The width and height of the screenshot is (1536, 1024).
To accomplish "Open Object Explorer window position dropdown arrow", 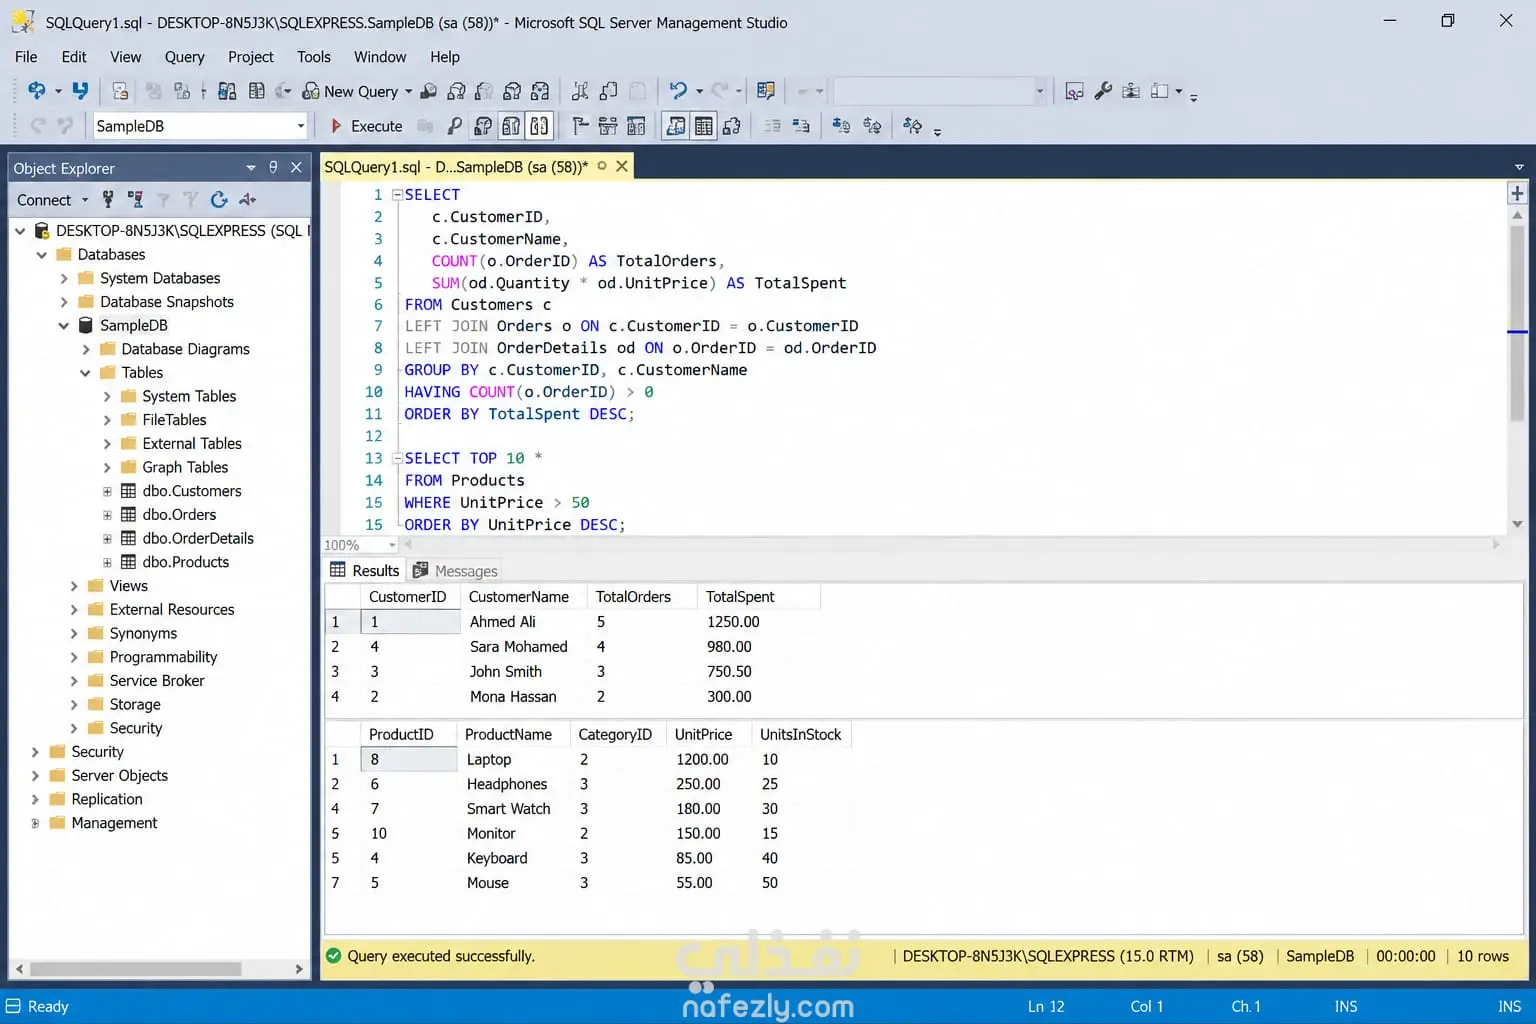I will tap(250, 167).
